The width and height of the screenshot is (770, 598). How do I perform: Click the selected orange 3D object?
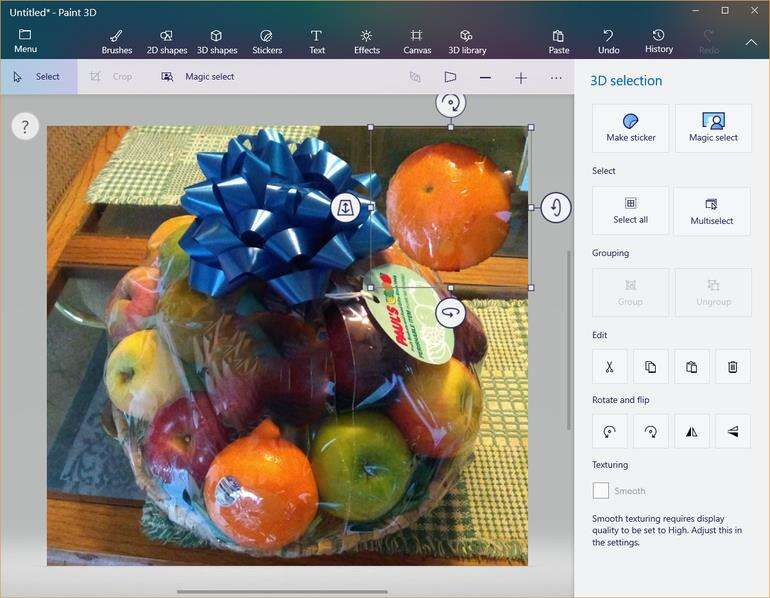click(450, 206)
